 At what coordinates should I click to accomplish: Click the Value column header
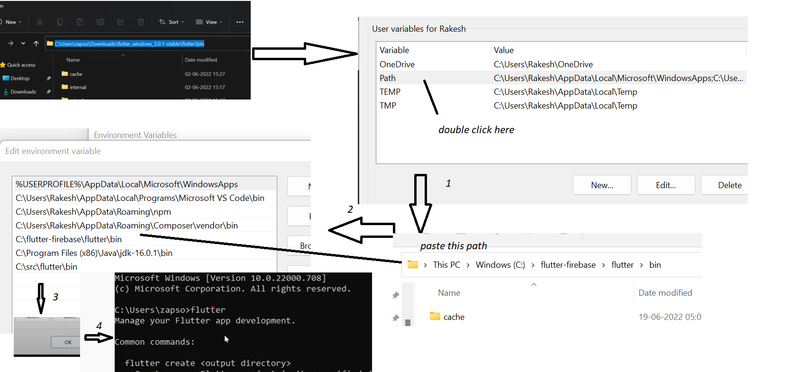[504, 50]
